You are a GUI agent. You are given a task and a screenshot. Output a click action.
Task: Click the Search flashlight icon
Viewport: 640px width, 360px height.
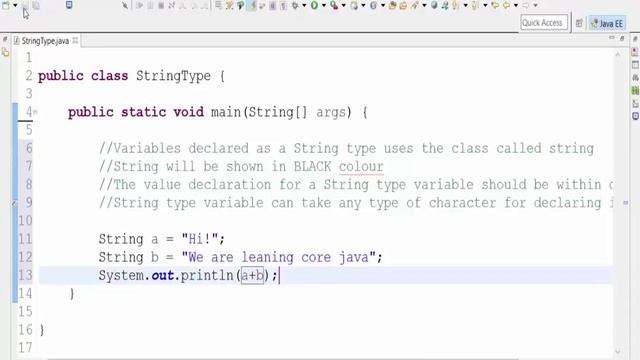point(415,5)
